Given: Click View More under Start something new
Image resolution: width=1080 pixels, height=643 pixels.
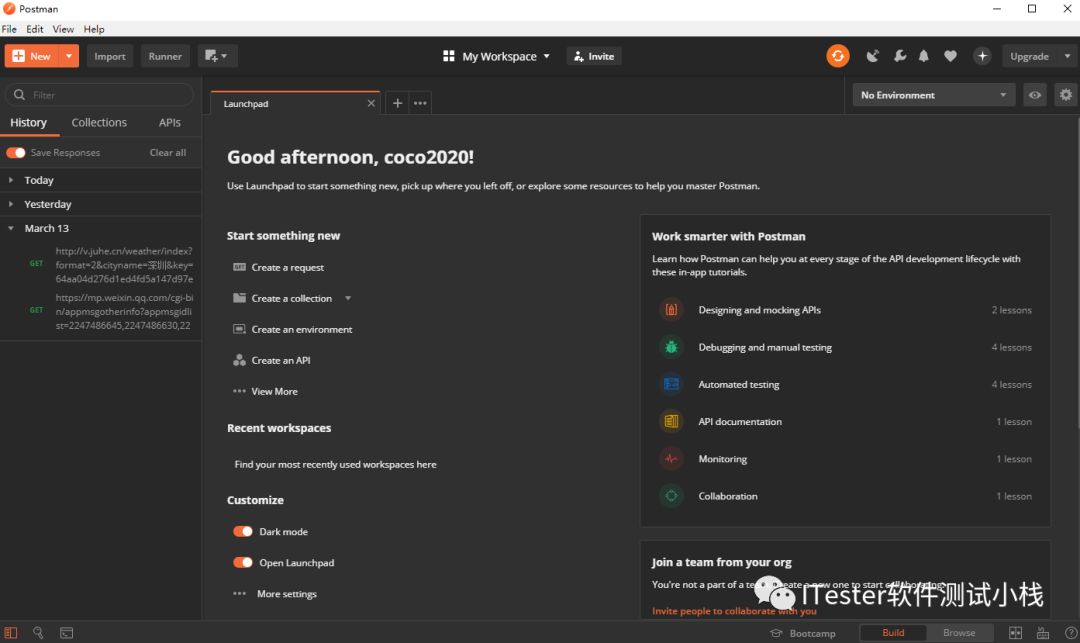Looking at the screenshot, I should (x=274, y=391).
